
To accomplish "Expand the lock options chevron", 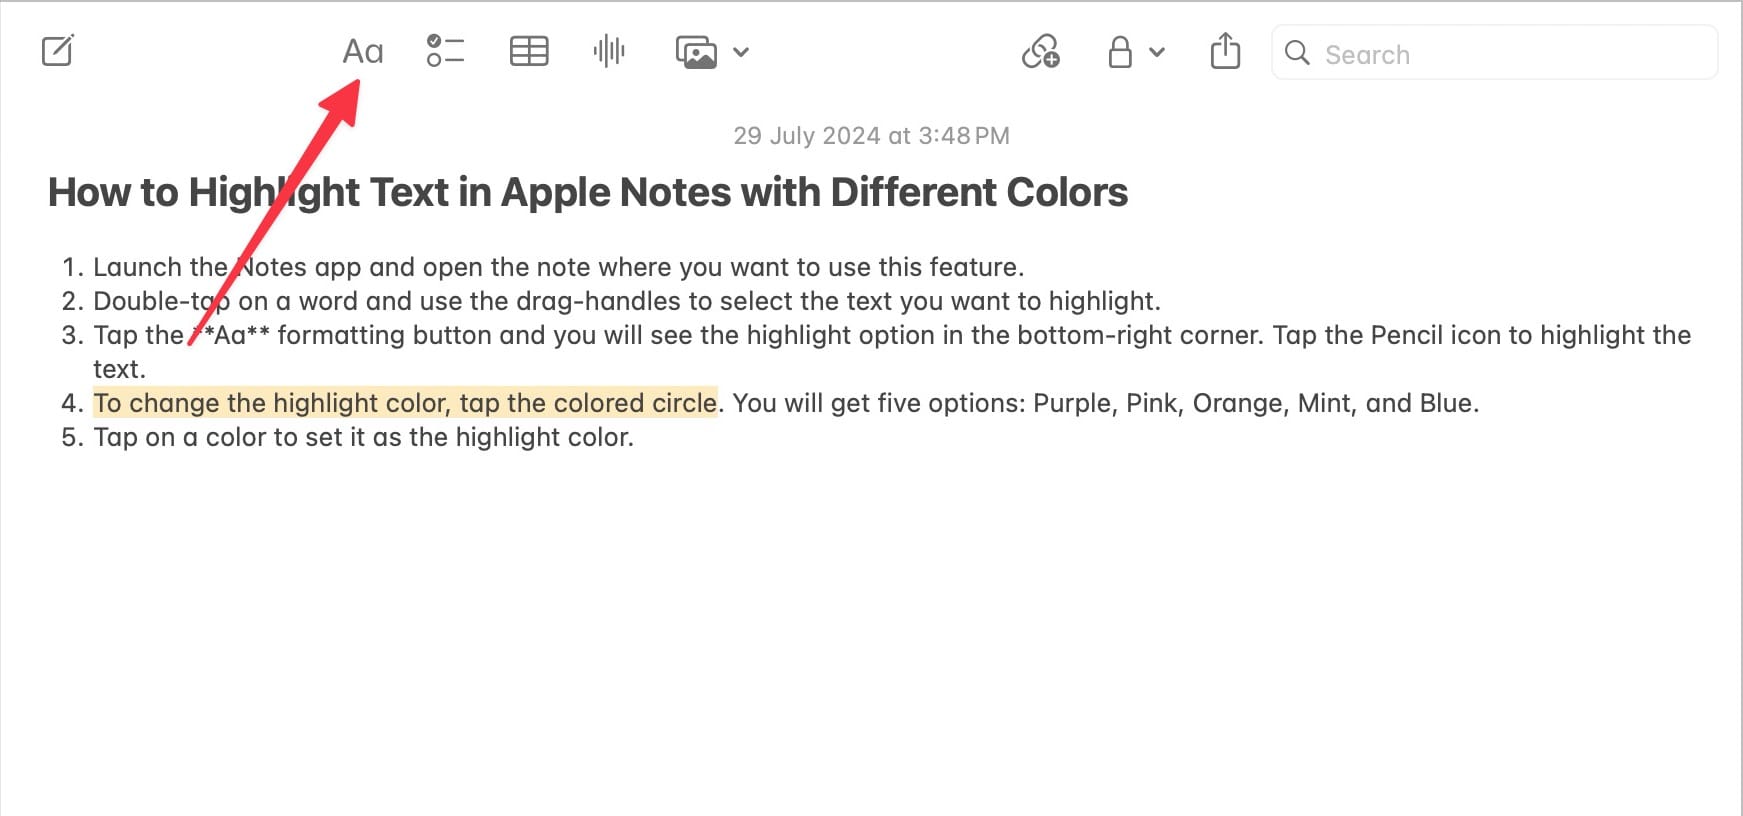I will (1157, 52).
